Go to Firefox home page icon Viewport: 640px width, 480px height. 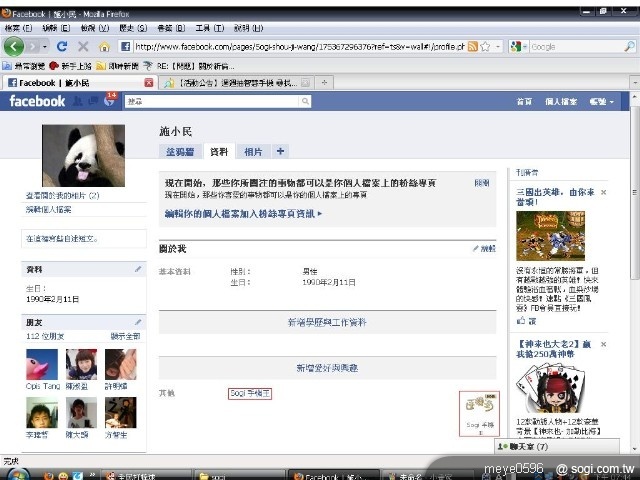pos(104,47)
